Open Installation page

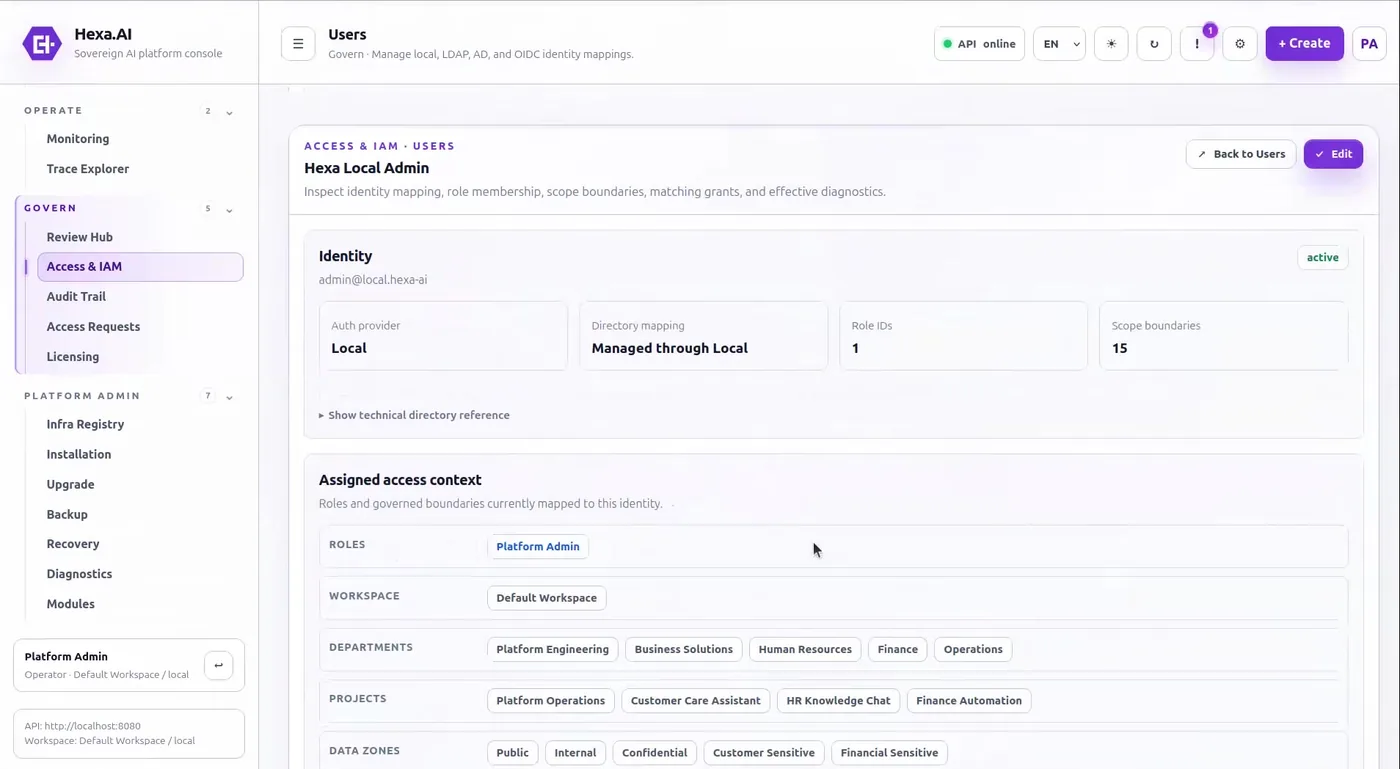pyautogui.click(x=79, y=454)
